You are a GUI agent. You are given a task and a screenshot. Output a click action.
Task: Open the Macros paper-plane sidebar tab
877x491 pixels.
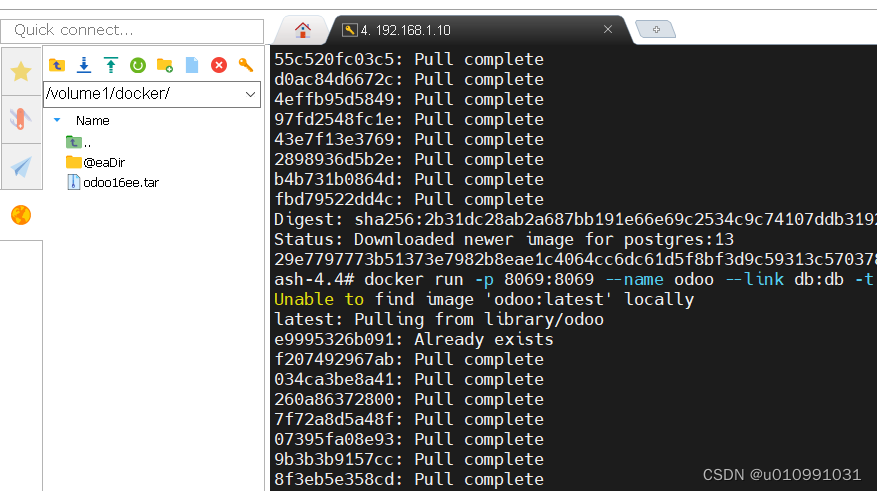pyautogui.click(x=21, y=166)
